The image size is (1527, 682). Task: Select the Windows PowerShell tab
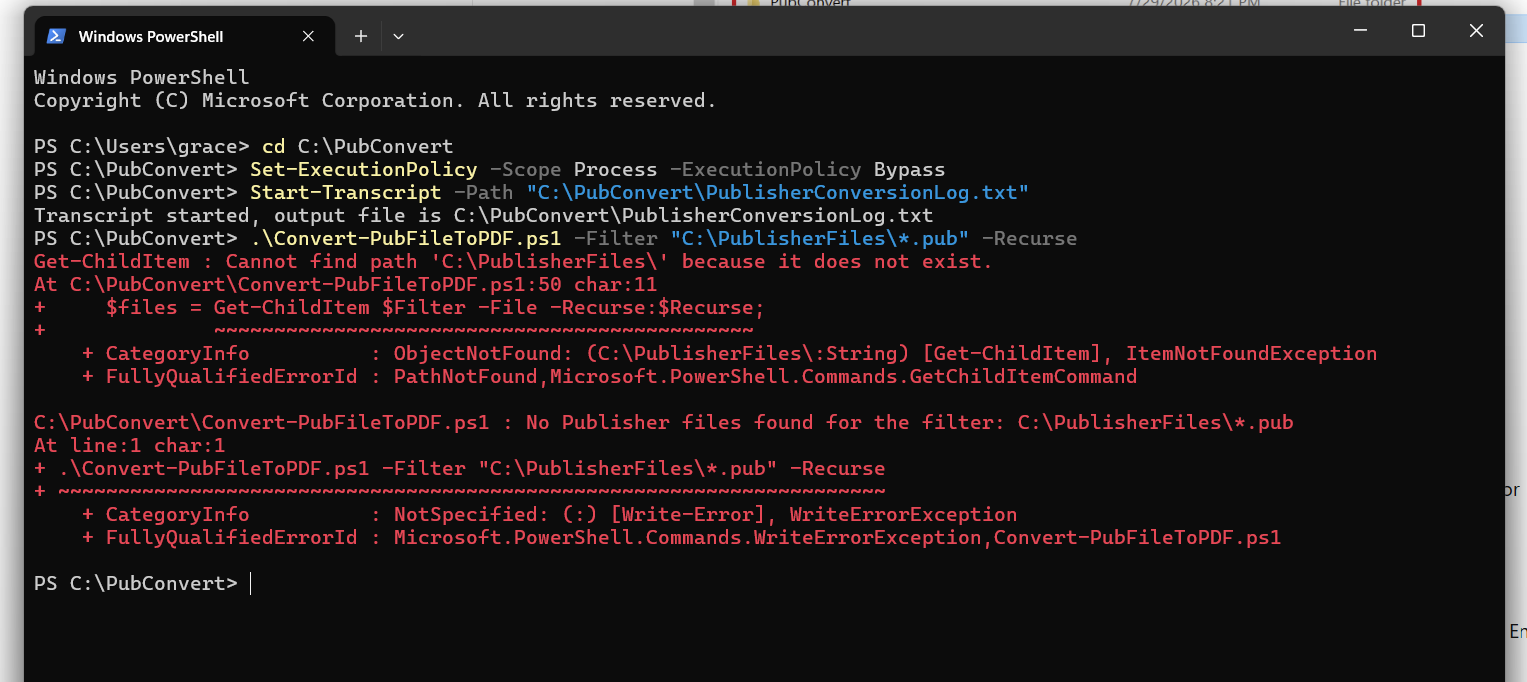(184, 36)
